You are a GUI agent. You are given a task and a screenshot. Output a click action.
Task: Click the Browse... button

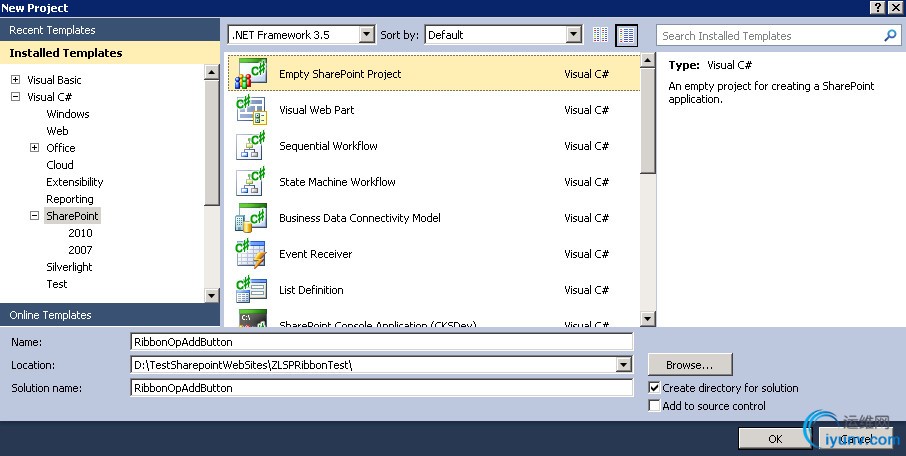click(690, 365)
